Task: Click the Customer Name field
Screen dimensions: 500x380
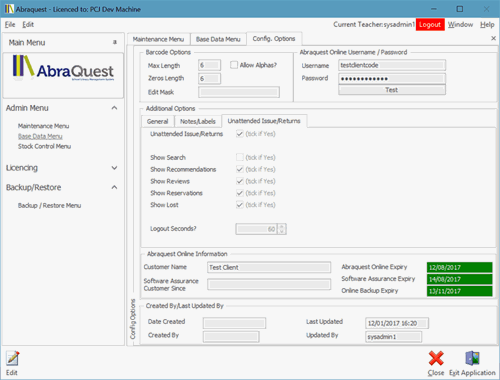Action: [x=269, y=267]
